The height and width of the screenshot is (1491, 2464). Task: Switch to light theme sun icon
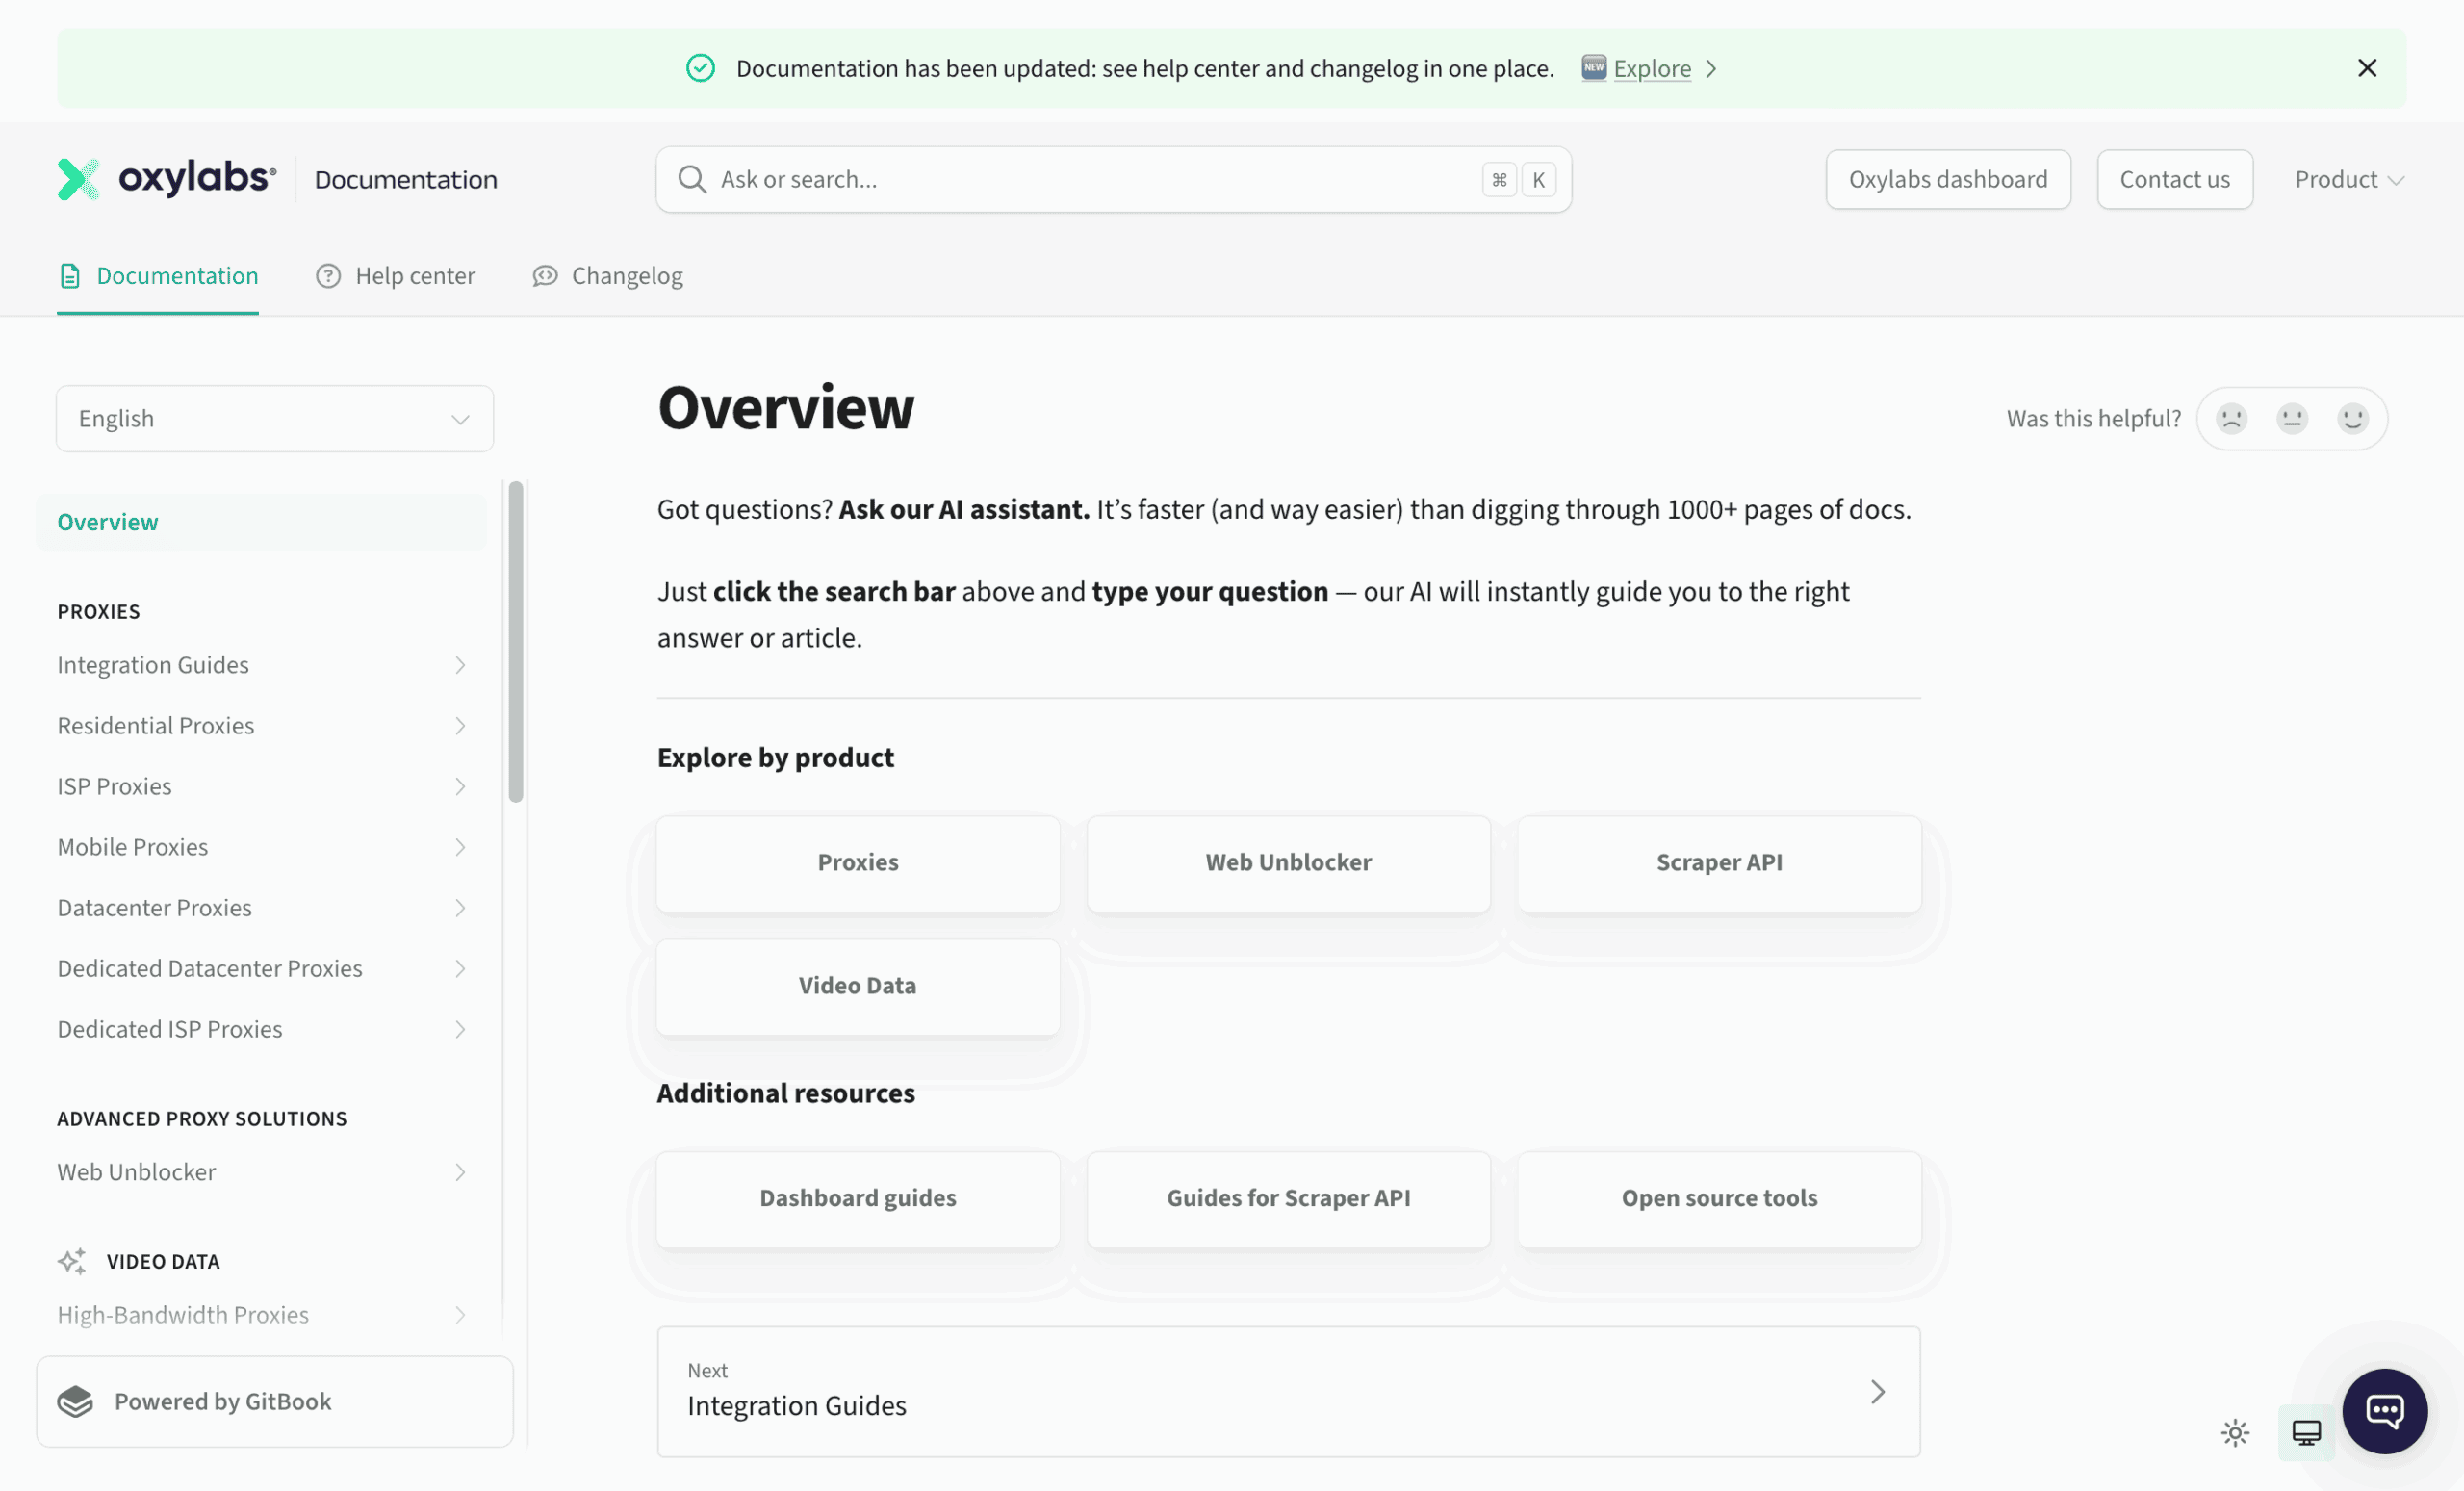[x=2235, y=1432]
